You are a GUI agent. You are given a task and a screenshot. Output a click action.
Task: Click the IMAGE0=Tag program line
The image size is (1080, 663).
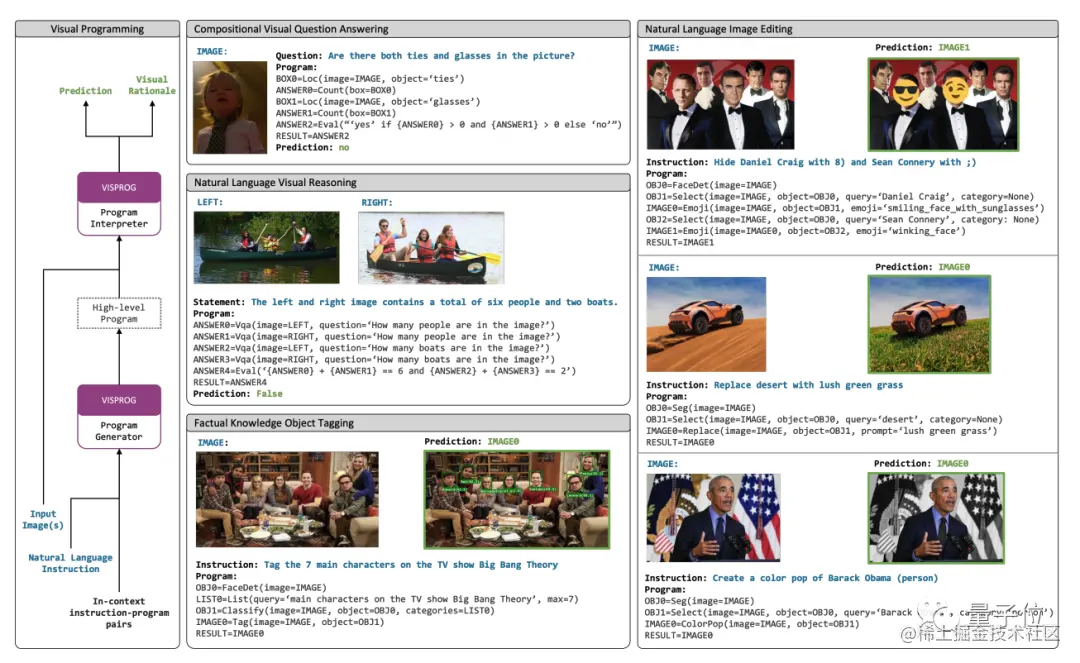pos(290,622)
